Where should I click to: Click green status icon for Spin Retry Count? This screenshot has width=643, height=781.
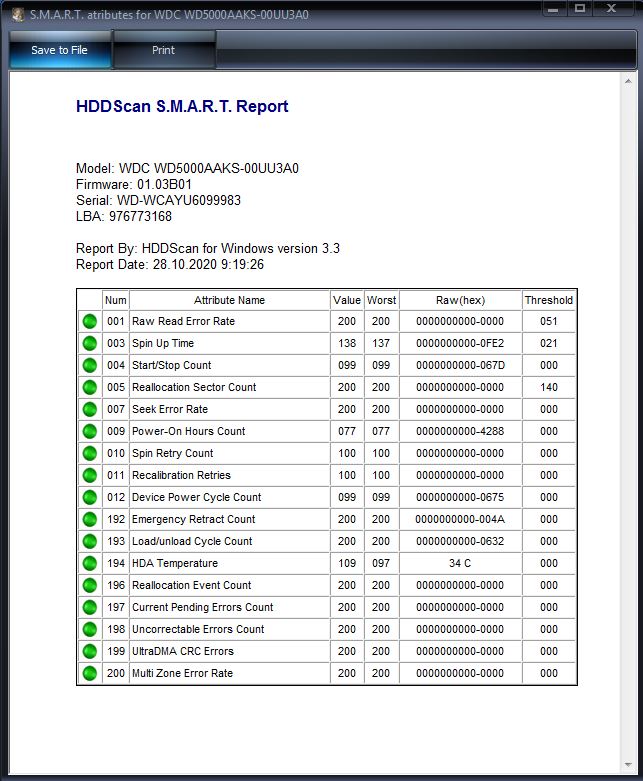[90, 453]
